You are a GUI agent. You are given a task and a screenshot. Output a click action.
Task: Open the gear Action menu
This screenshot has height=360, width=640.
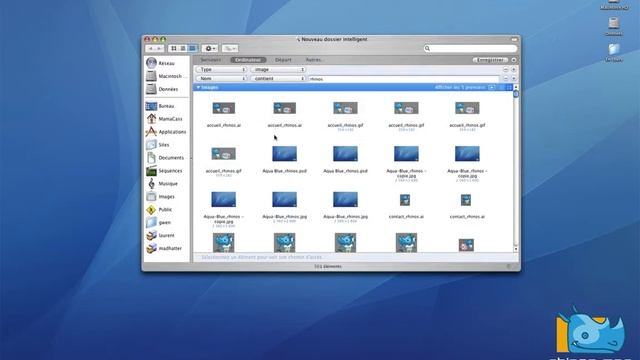point(210,49)
